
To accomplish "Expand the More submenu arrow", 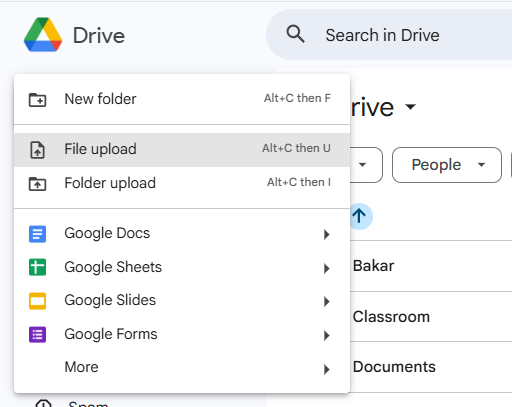I will [x=327, y=369].
